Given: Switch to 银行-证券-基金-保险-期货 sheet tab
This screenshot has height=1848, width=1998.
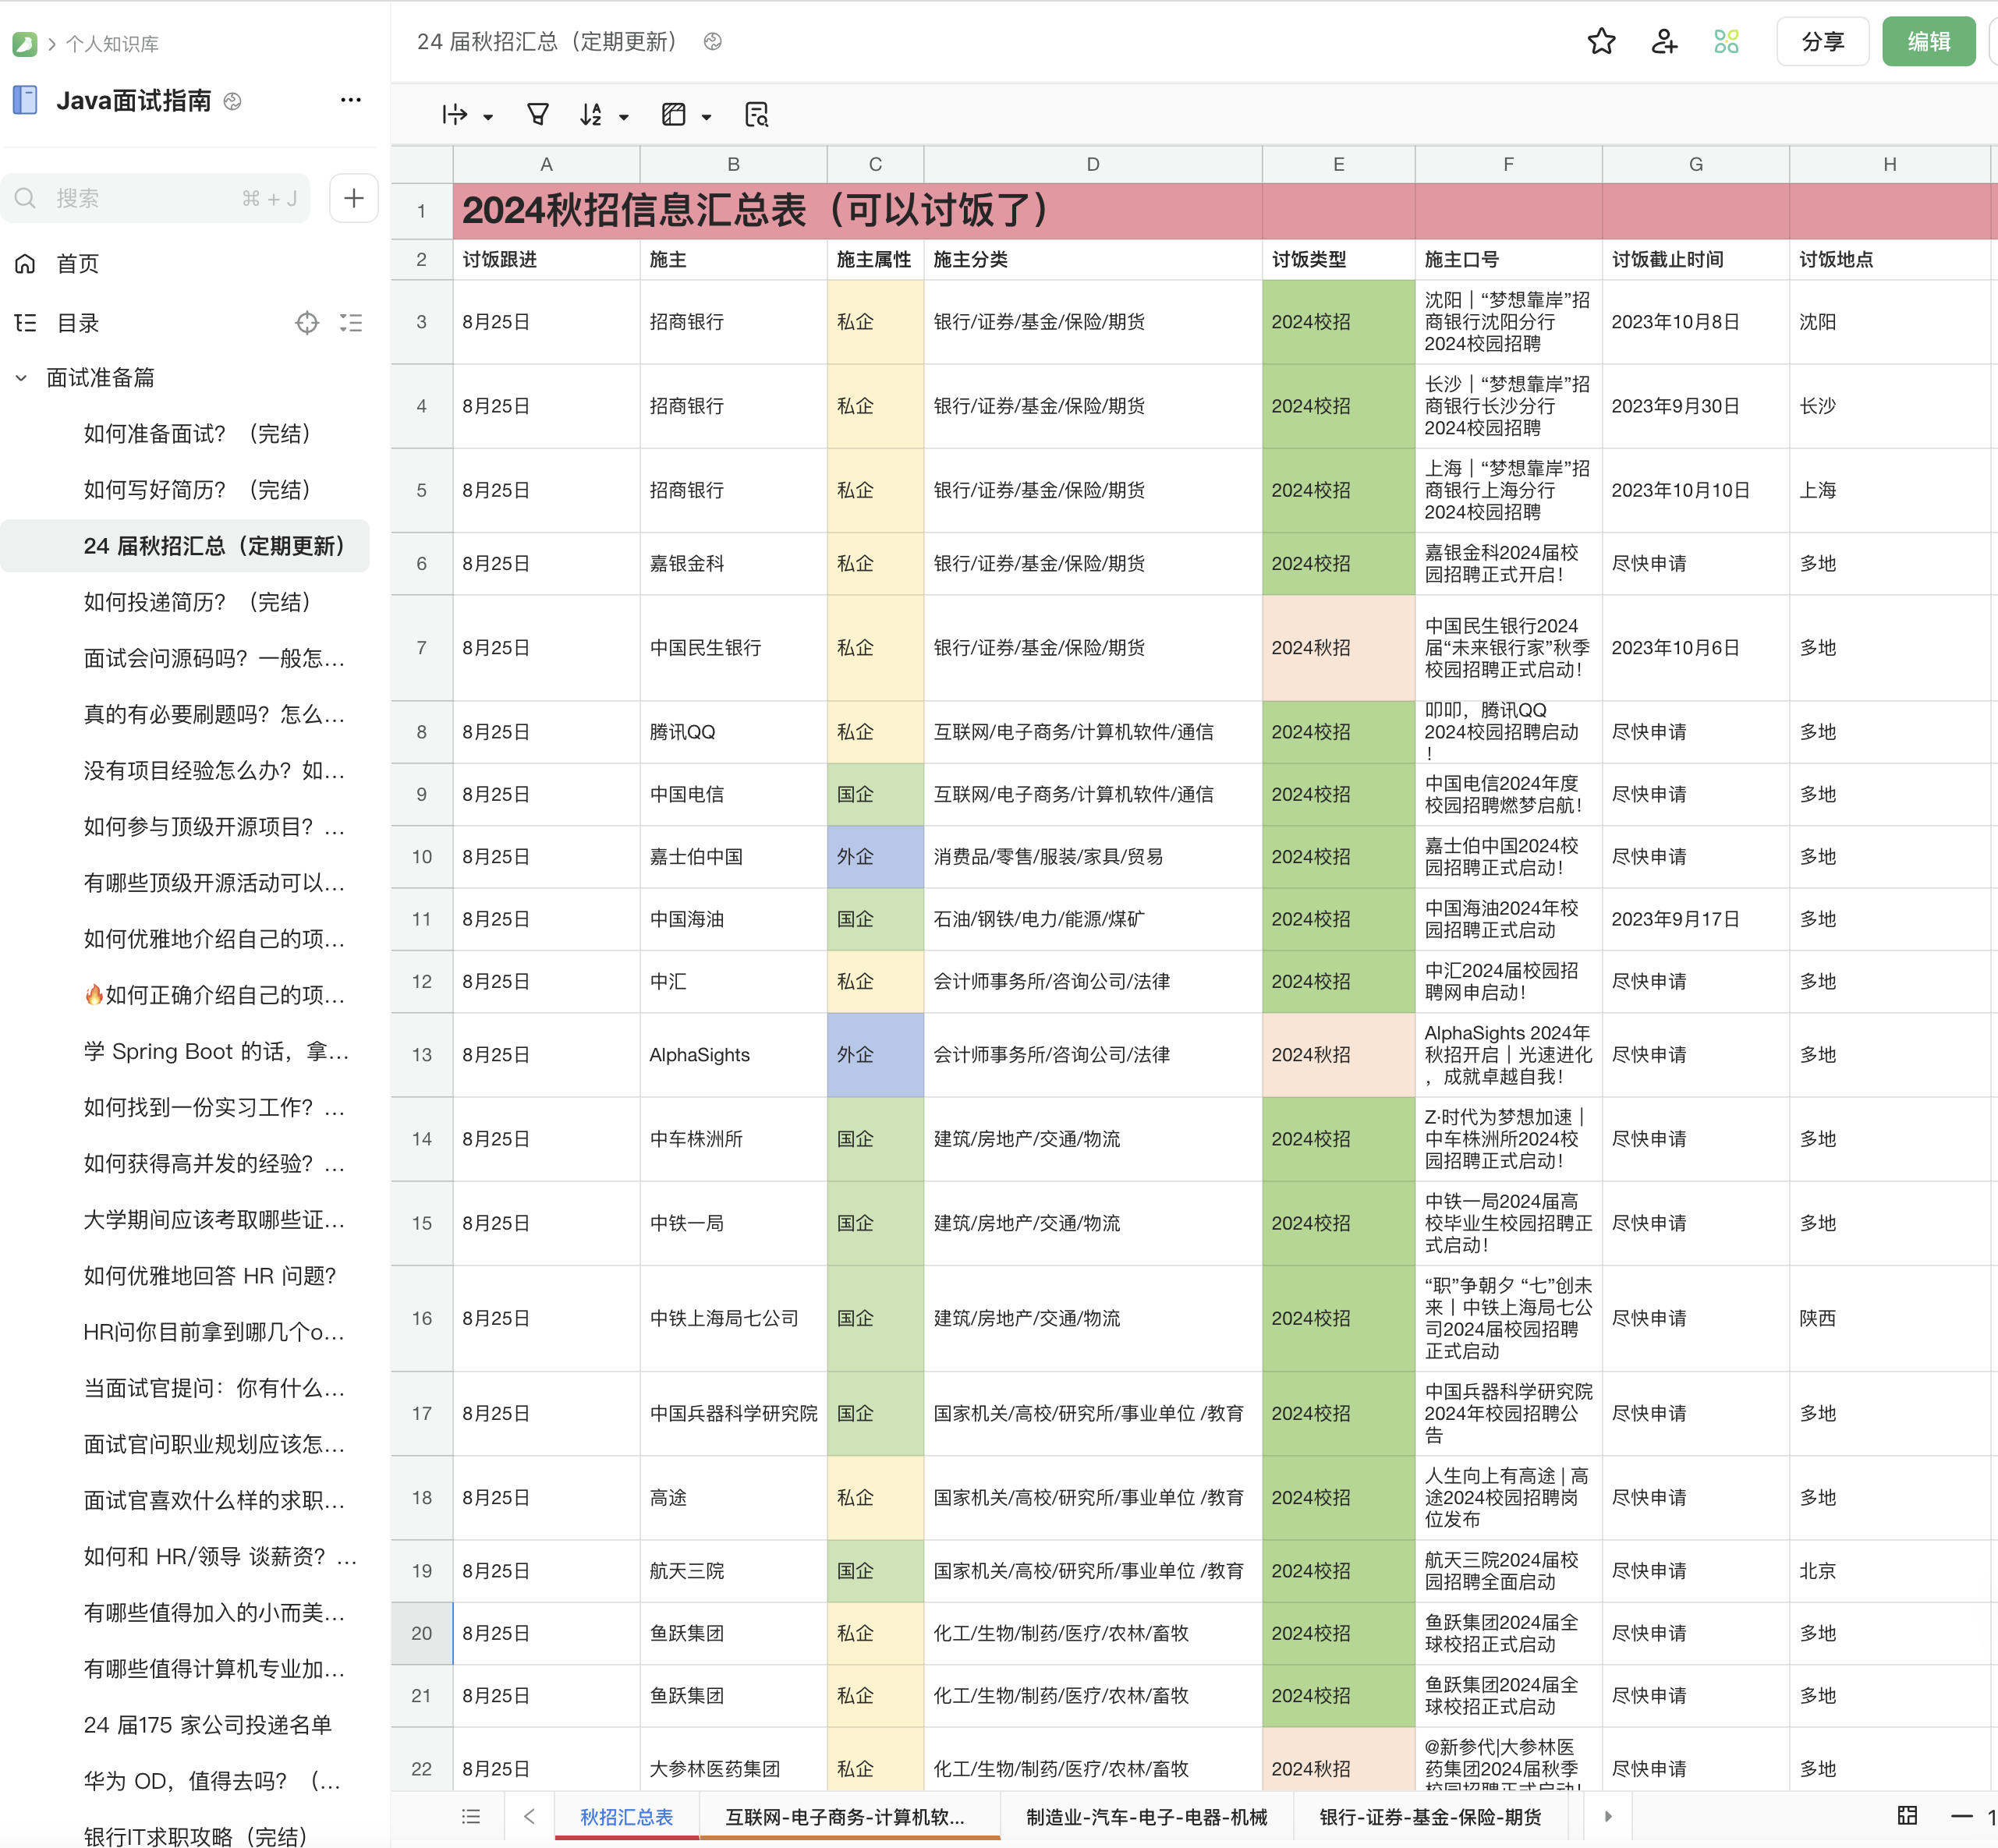Looking at the screenshot, I should coord(1430,1816).
